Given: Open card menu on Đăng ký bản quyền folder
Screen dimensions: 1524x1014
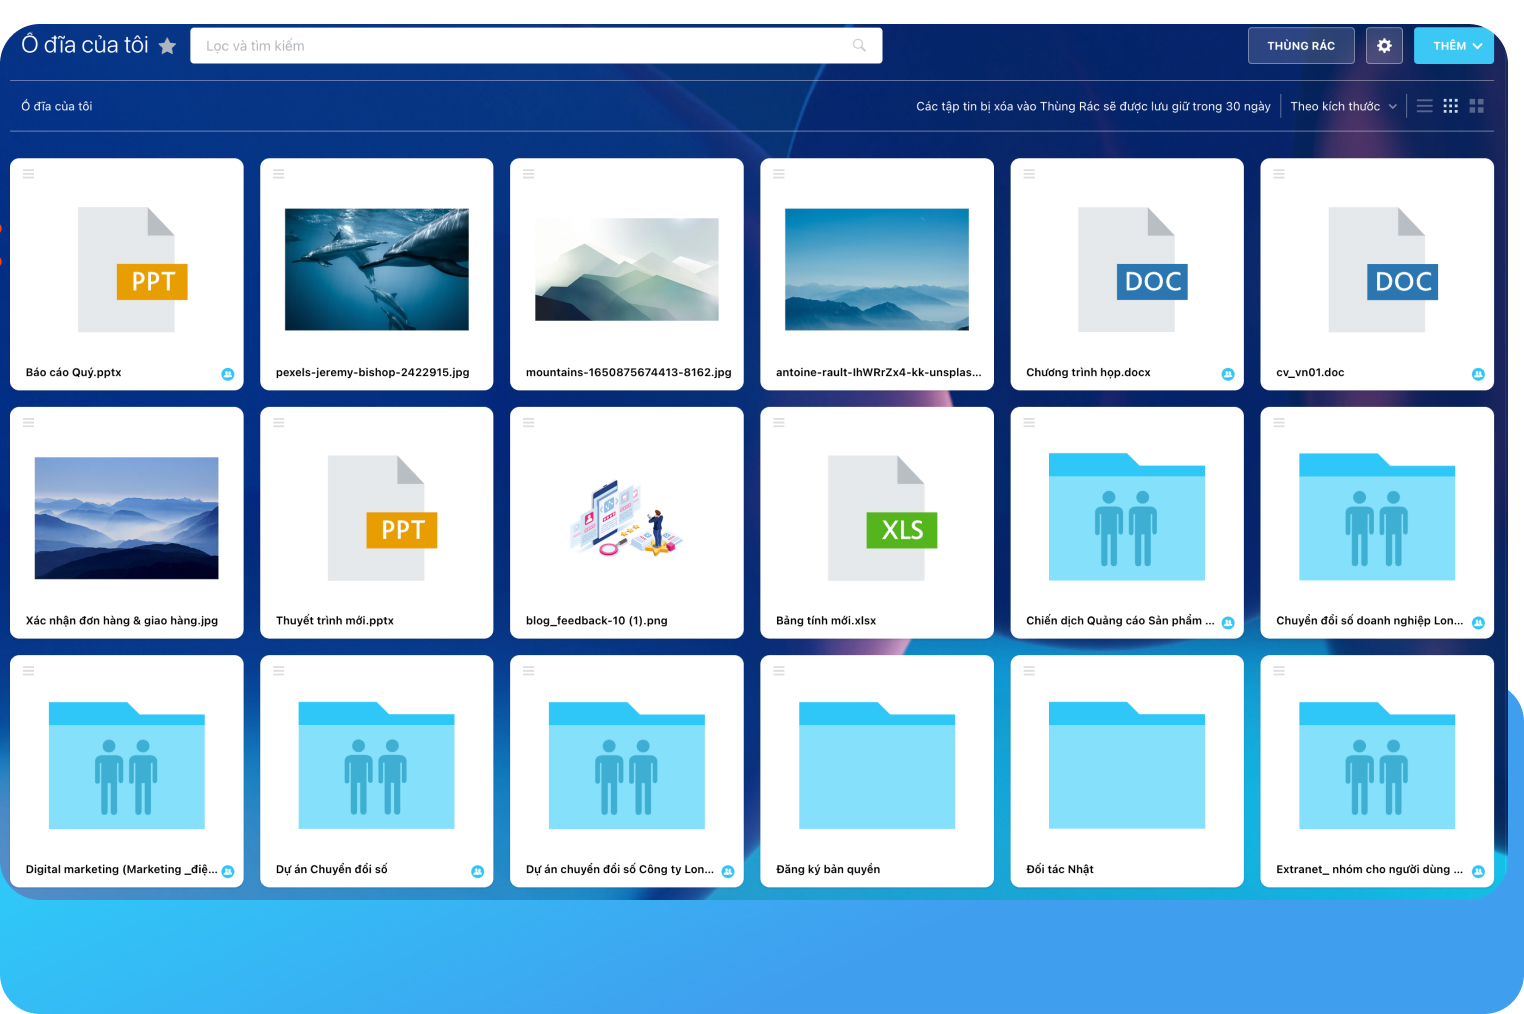Looking at the screenshot, I should click(779, 671).
